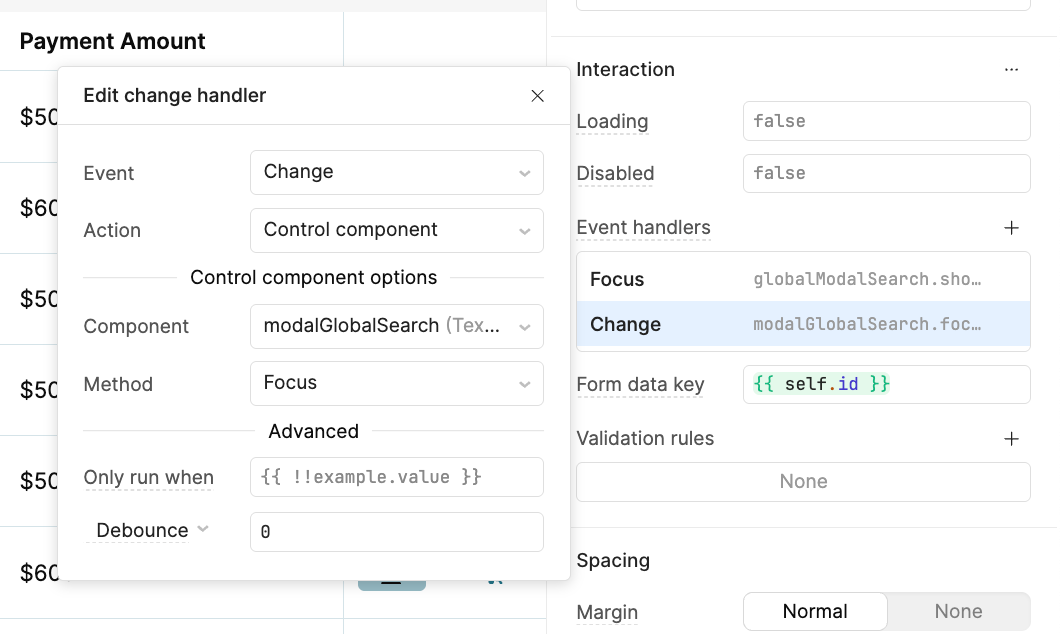Click the Disabled value field
The width and height of the screenshot is (1060, 634).
coord(885,173)
